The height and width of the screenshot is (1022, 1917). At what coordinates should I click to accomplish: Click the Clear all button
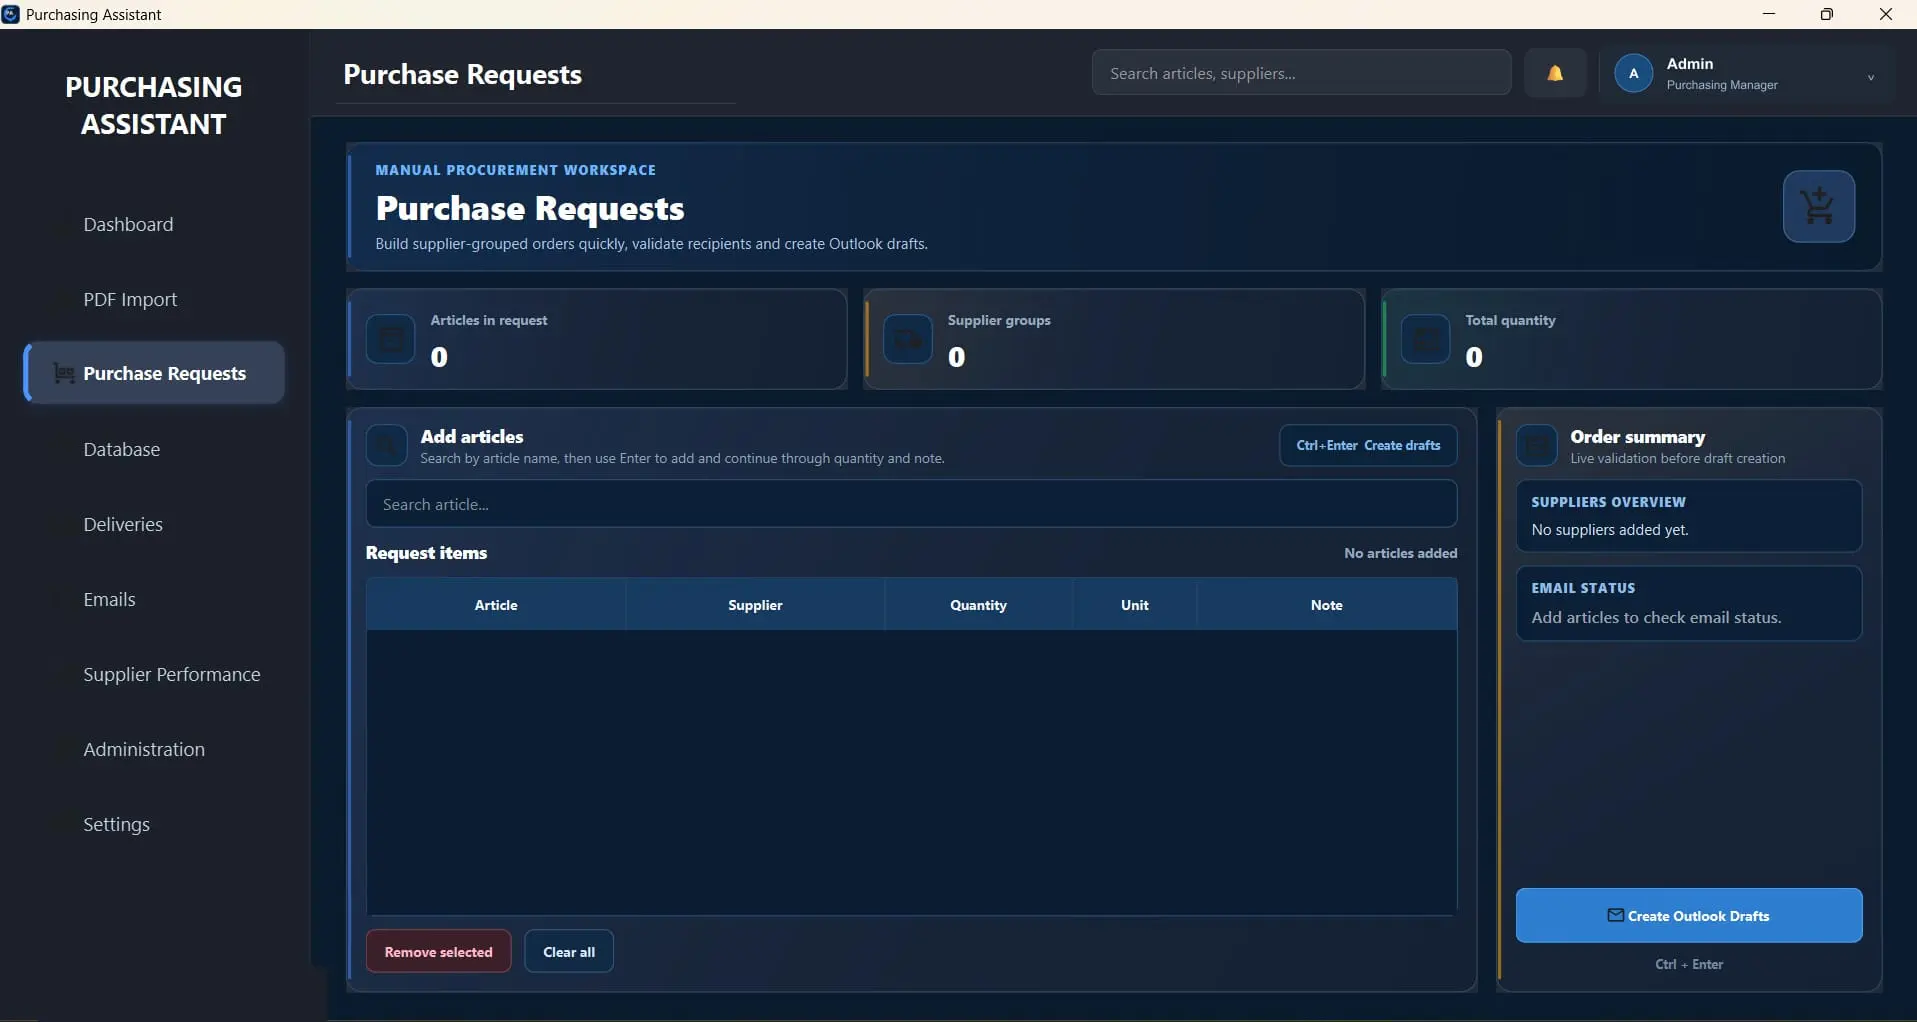pyautogui.click(x=569, y=951)
